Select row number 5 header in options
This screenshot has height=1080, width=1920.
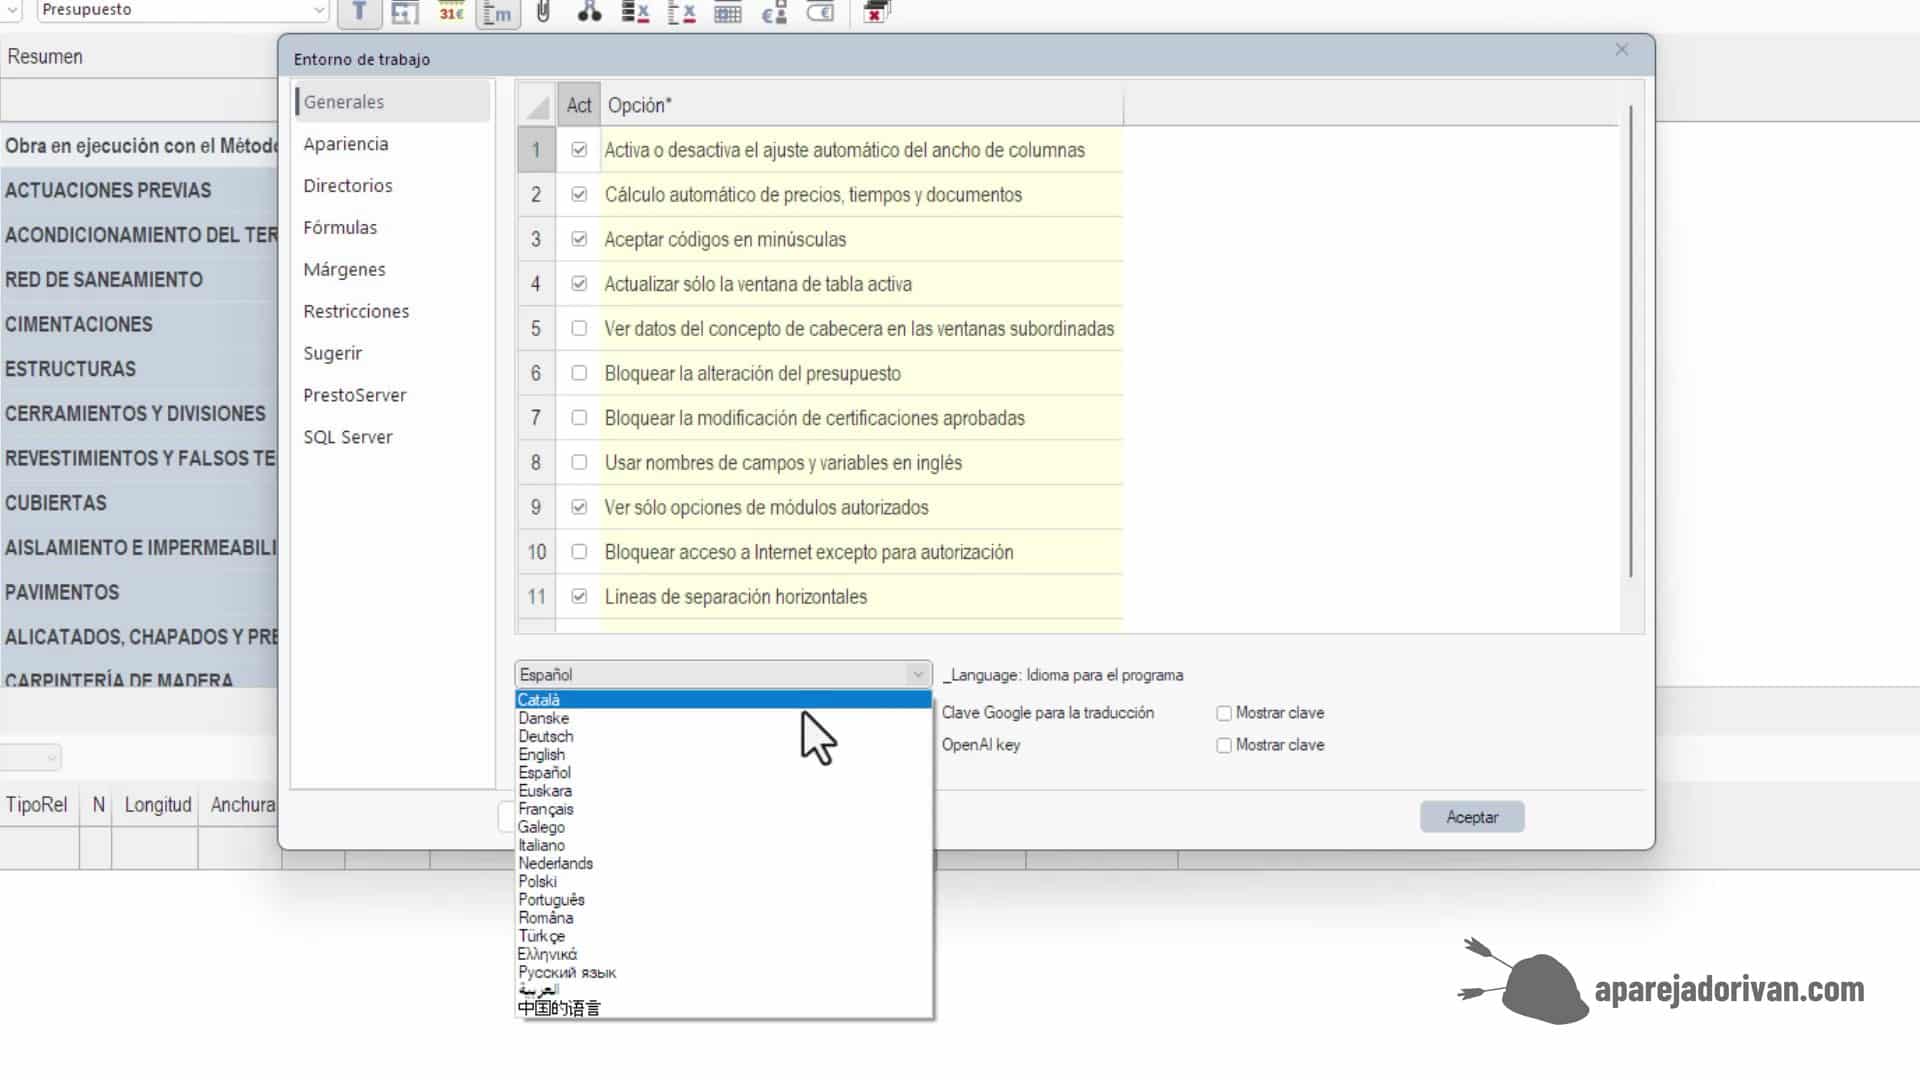(536, 328)
